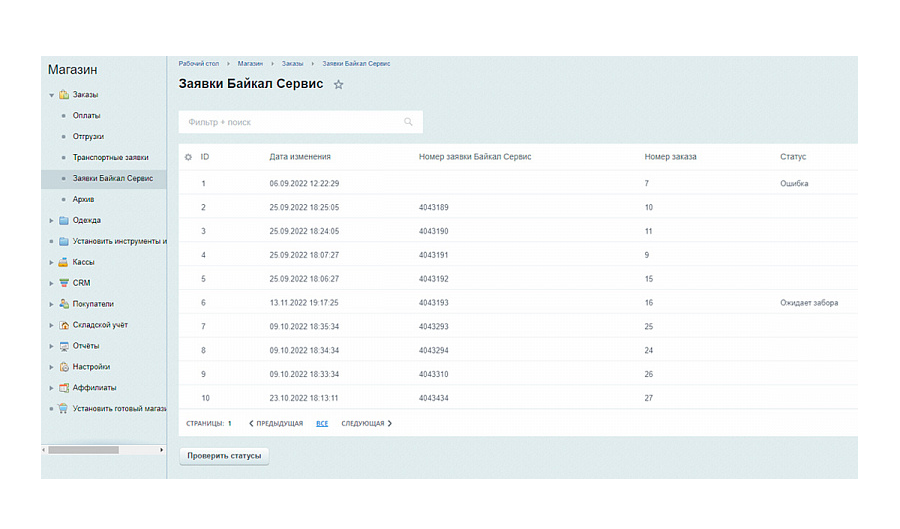Click the Заказы shopping bag icon
Viewport: 900px width, 529px height.
pyautogui.click(x=64, y=95)
